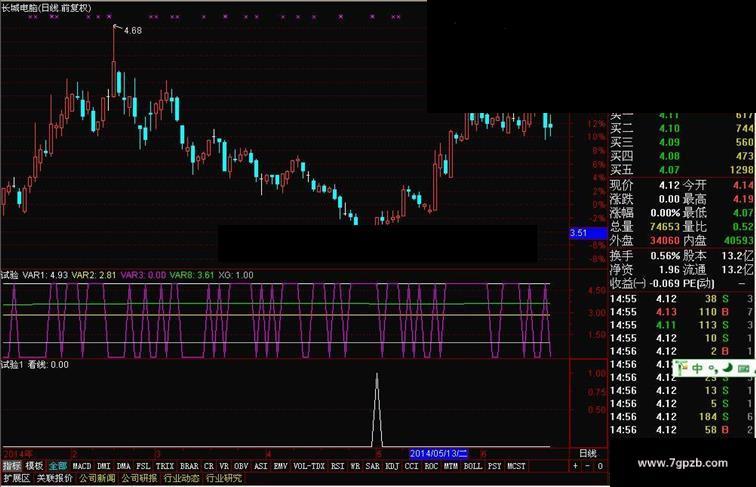Click the IME moon icon
The height and width of the screenshot is (487, 756).
pos(727,369)
